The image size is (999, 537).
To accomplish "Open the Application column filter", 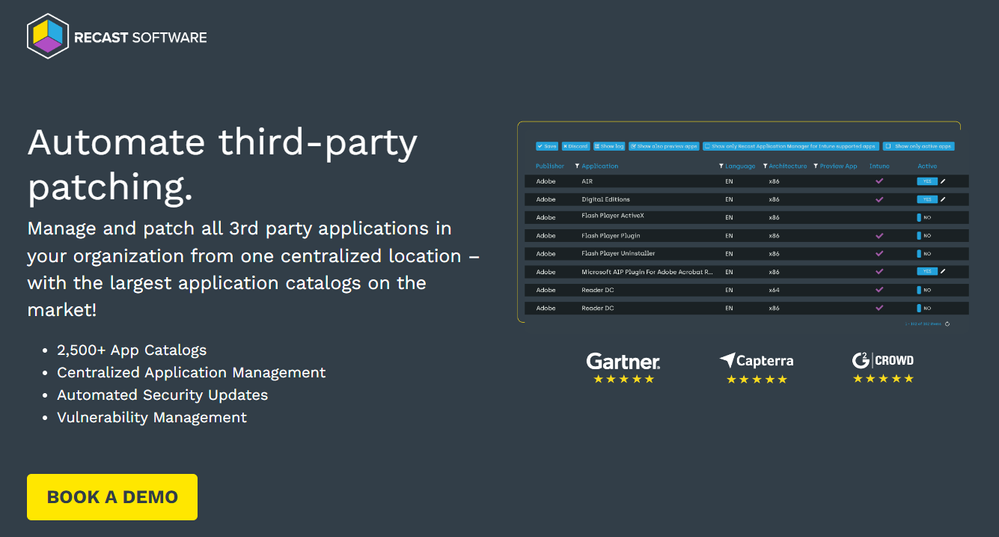I will click(x=578, y=166).
